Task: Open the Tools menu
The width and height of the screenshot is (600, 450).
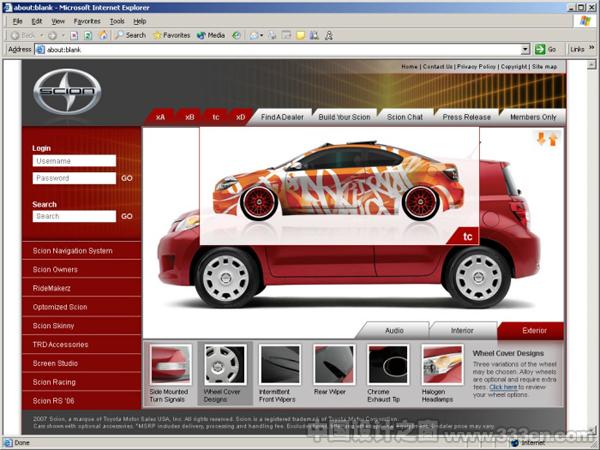Action: (117, 21)
